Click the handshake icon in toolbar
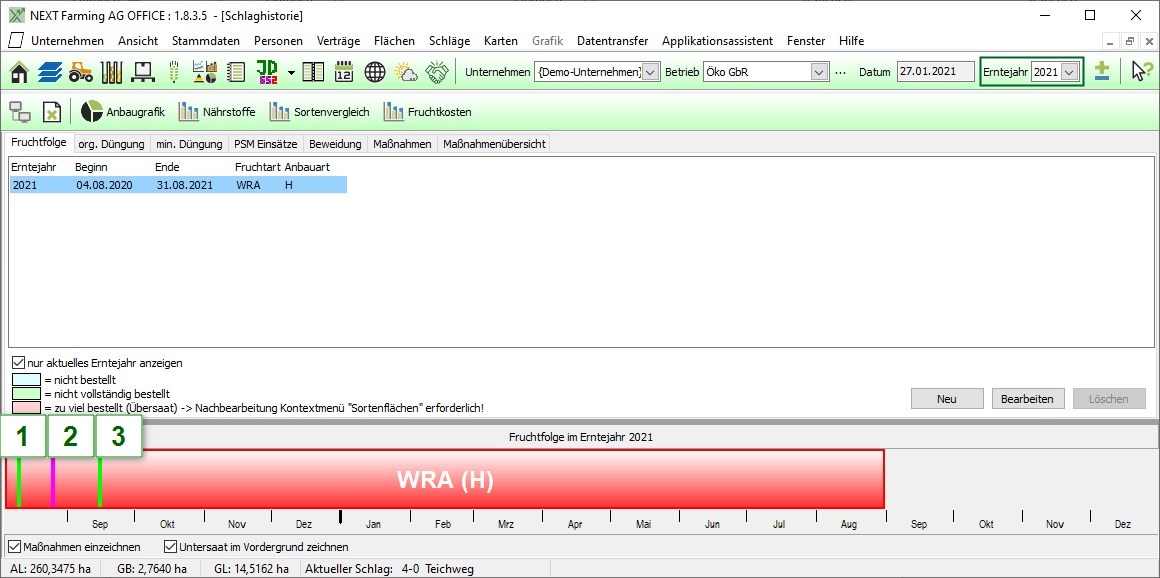 coord(437,72)
